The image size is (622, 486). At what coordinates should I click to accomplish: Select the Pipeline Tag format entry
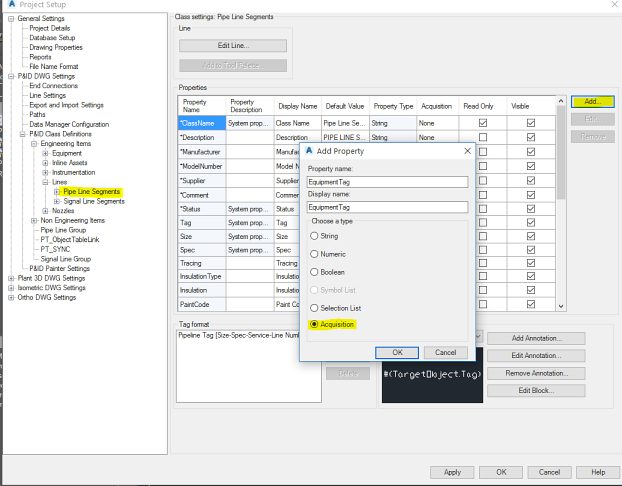238,336
